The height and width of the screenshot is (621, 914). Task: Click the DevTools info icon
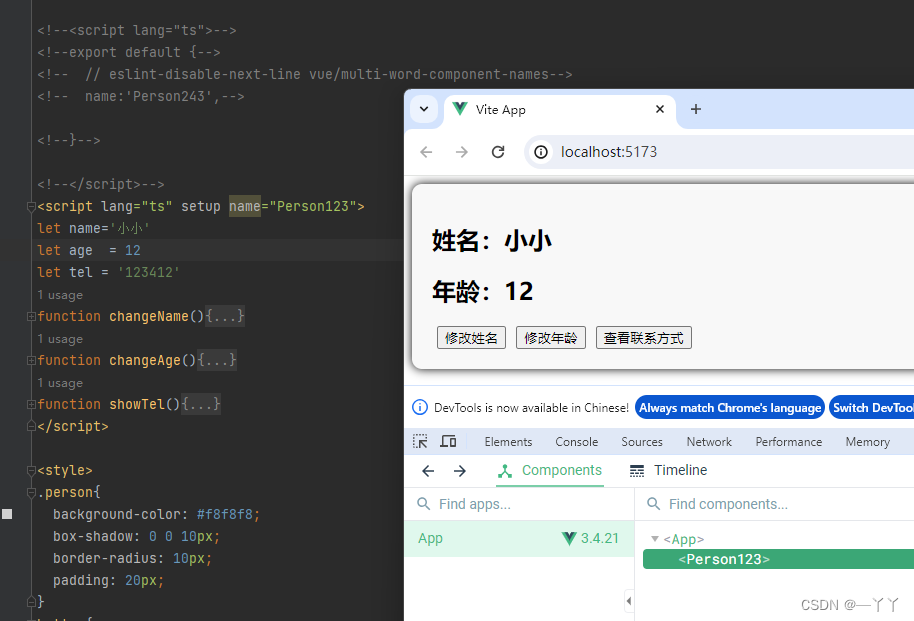(x=420, y=407)
